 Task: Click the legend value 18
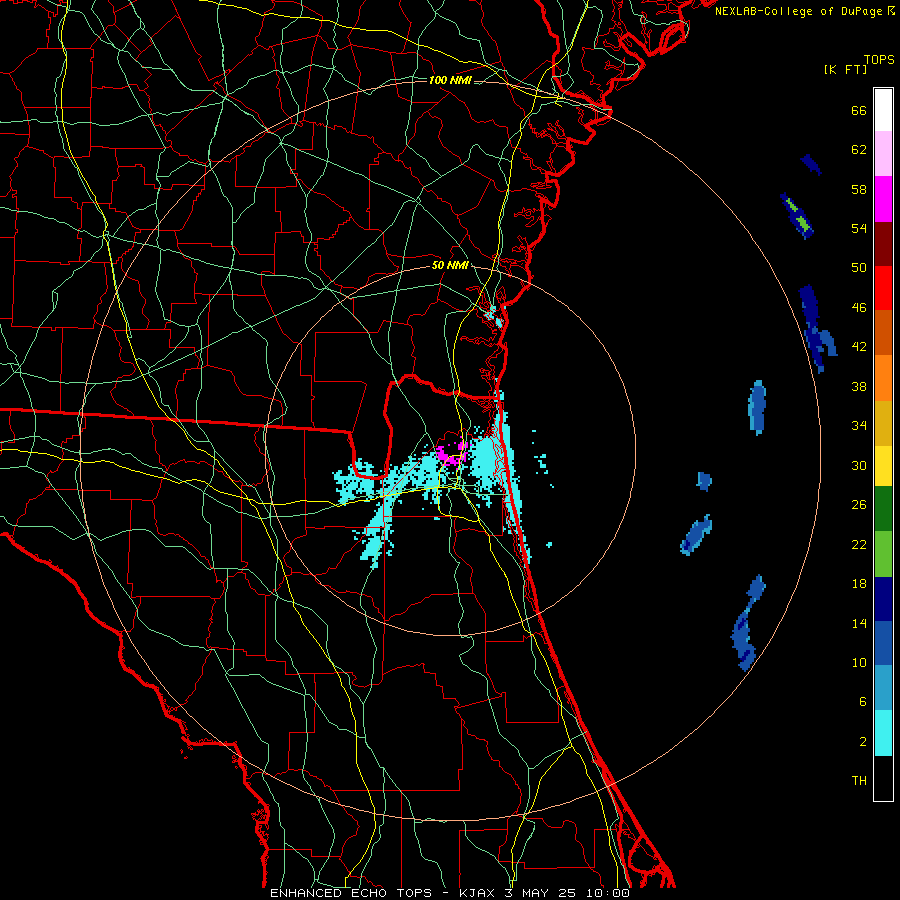coord(859,583)
